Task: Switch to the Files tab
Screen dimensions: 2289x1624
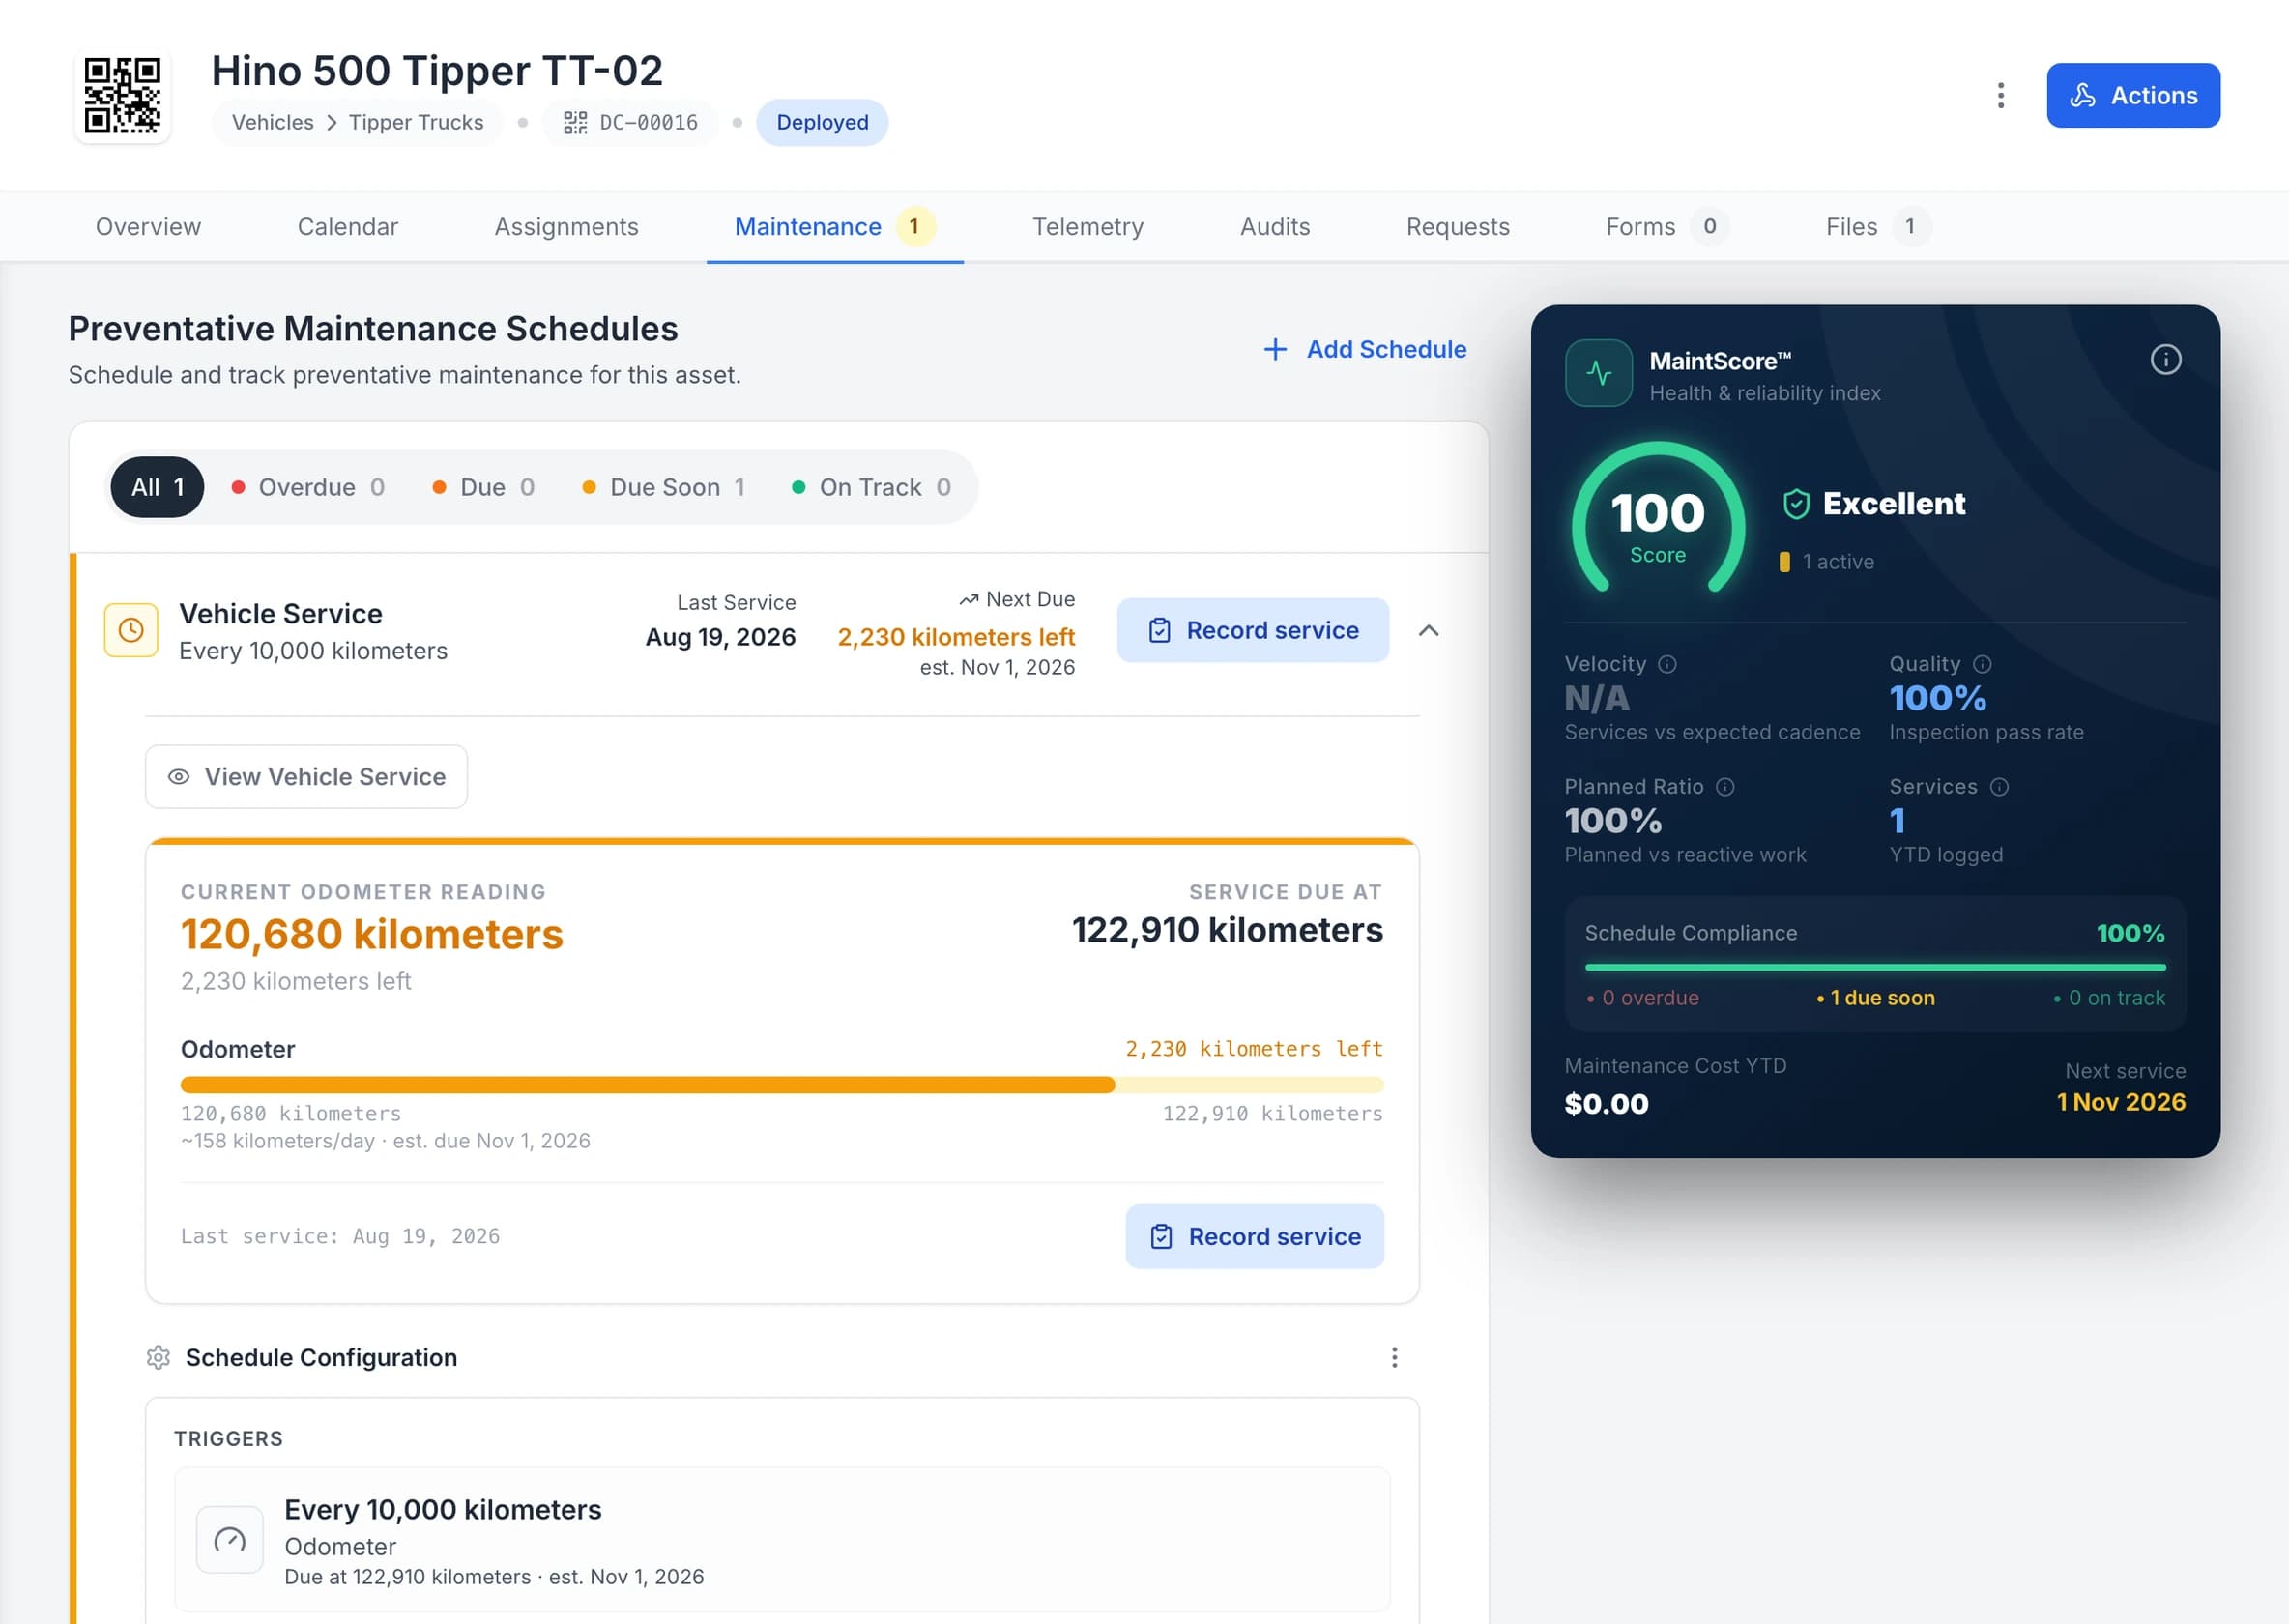Action: point(1877,227)
